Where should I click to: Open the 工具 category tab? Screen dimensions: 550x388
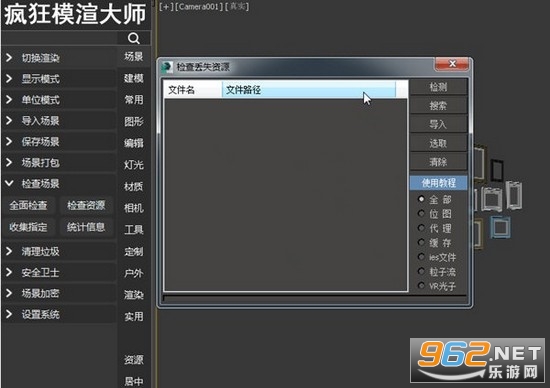pyautogui.click(x=134, y=230)
